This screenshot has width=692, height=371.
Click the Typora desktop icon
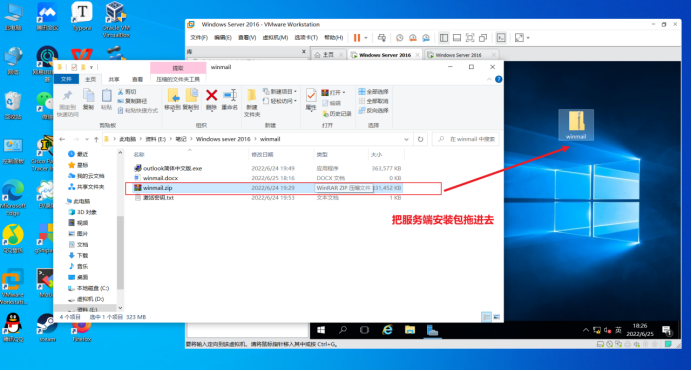82,17
